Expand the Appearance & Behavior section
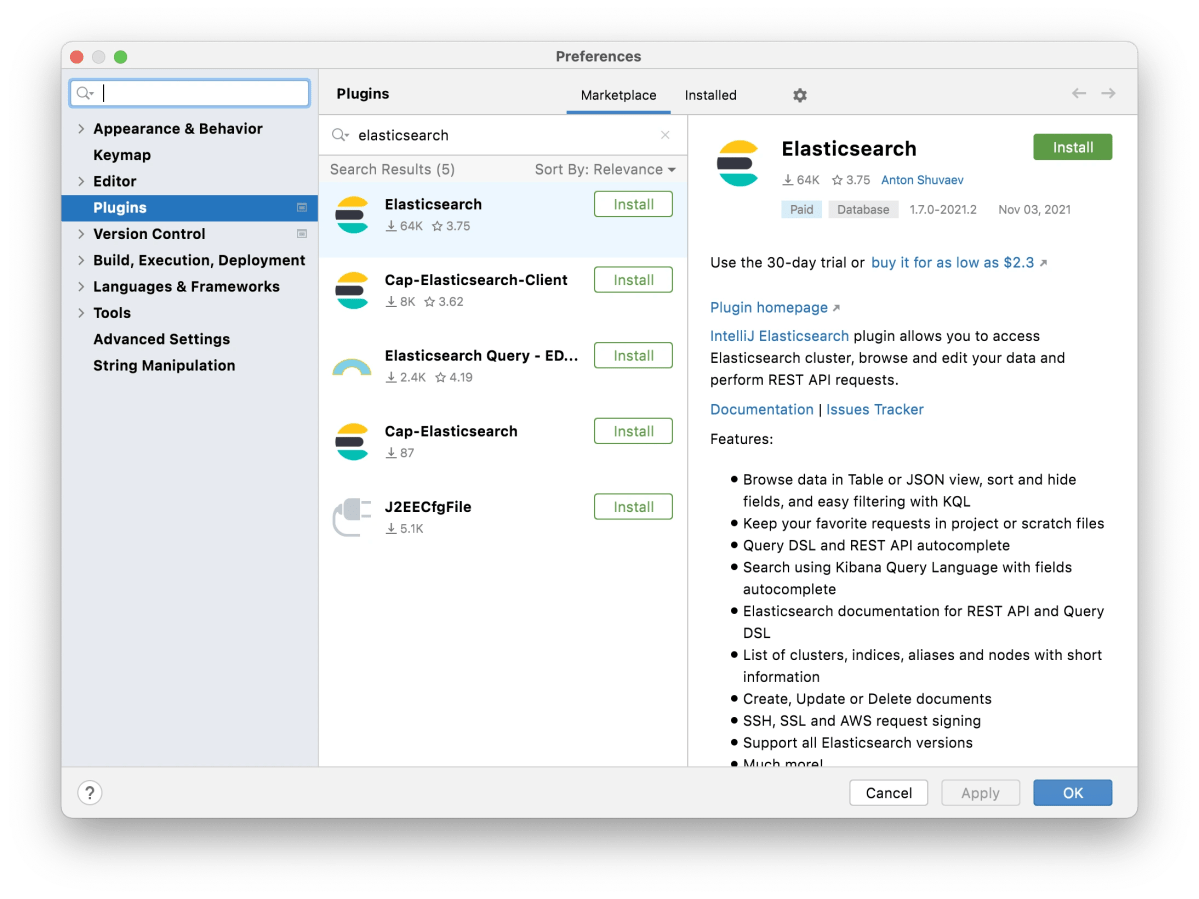 [x=81, y=129]
